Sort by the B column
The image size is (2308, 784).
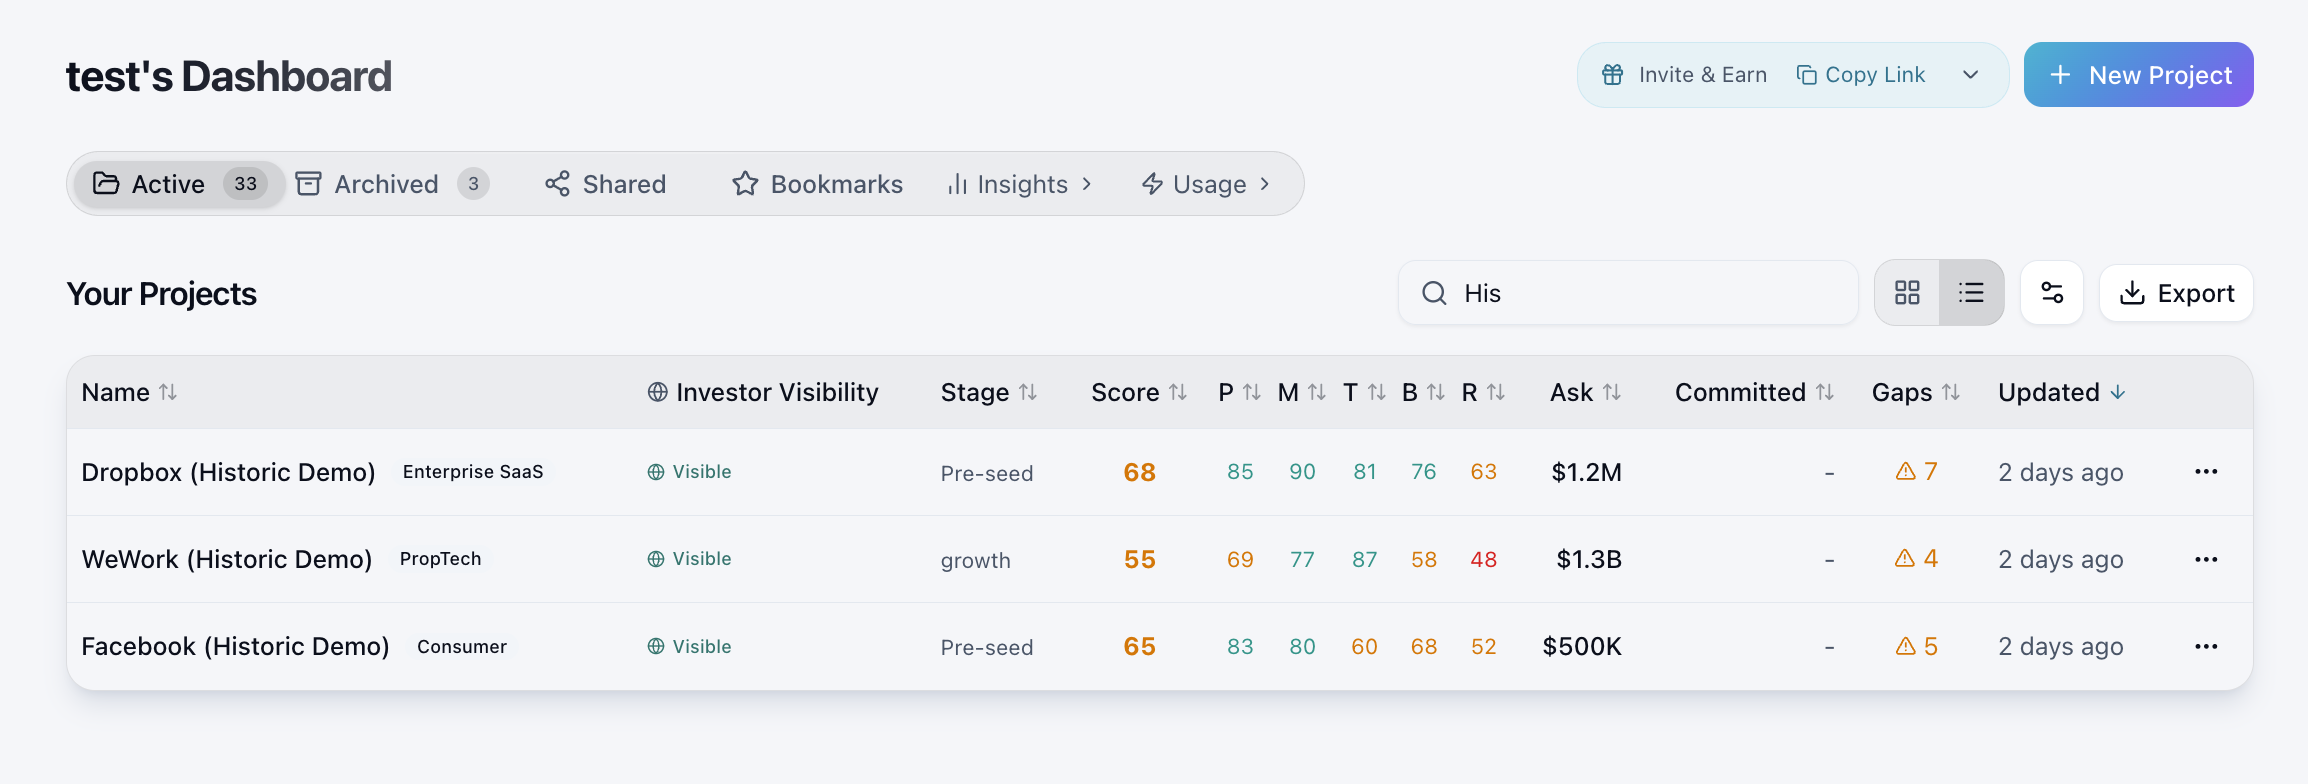point(1423,393)
